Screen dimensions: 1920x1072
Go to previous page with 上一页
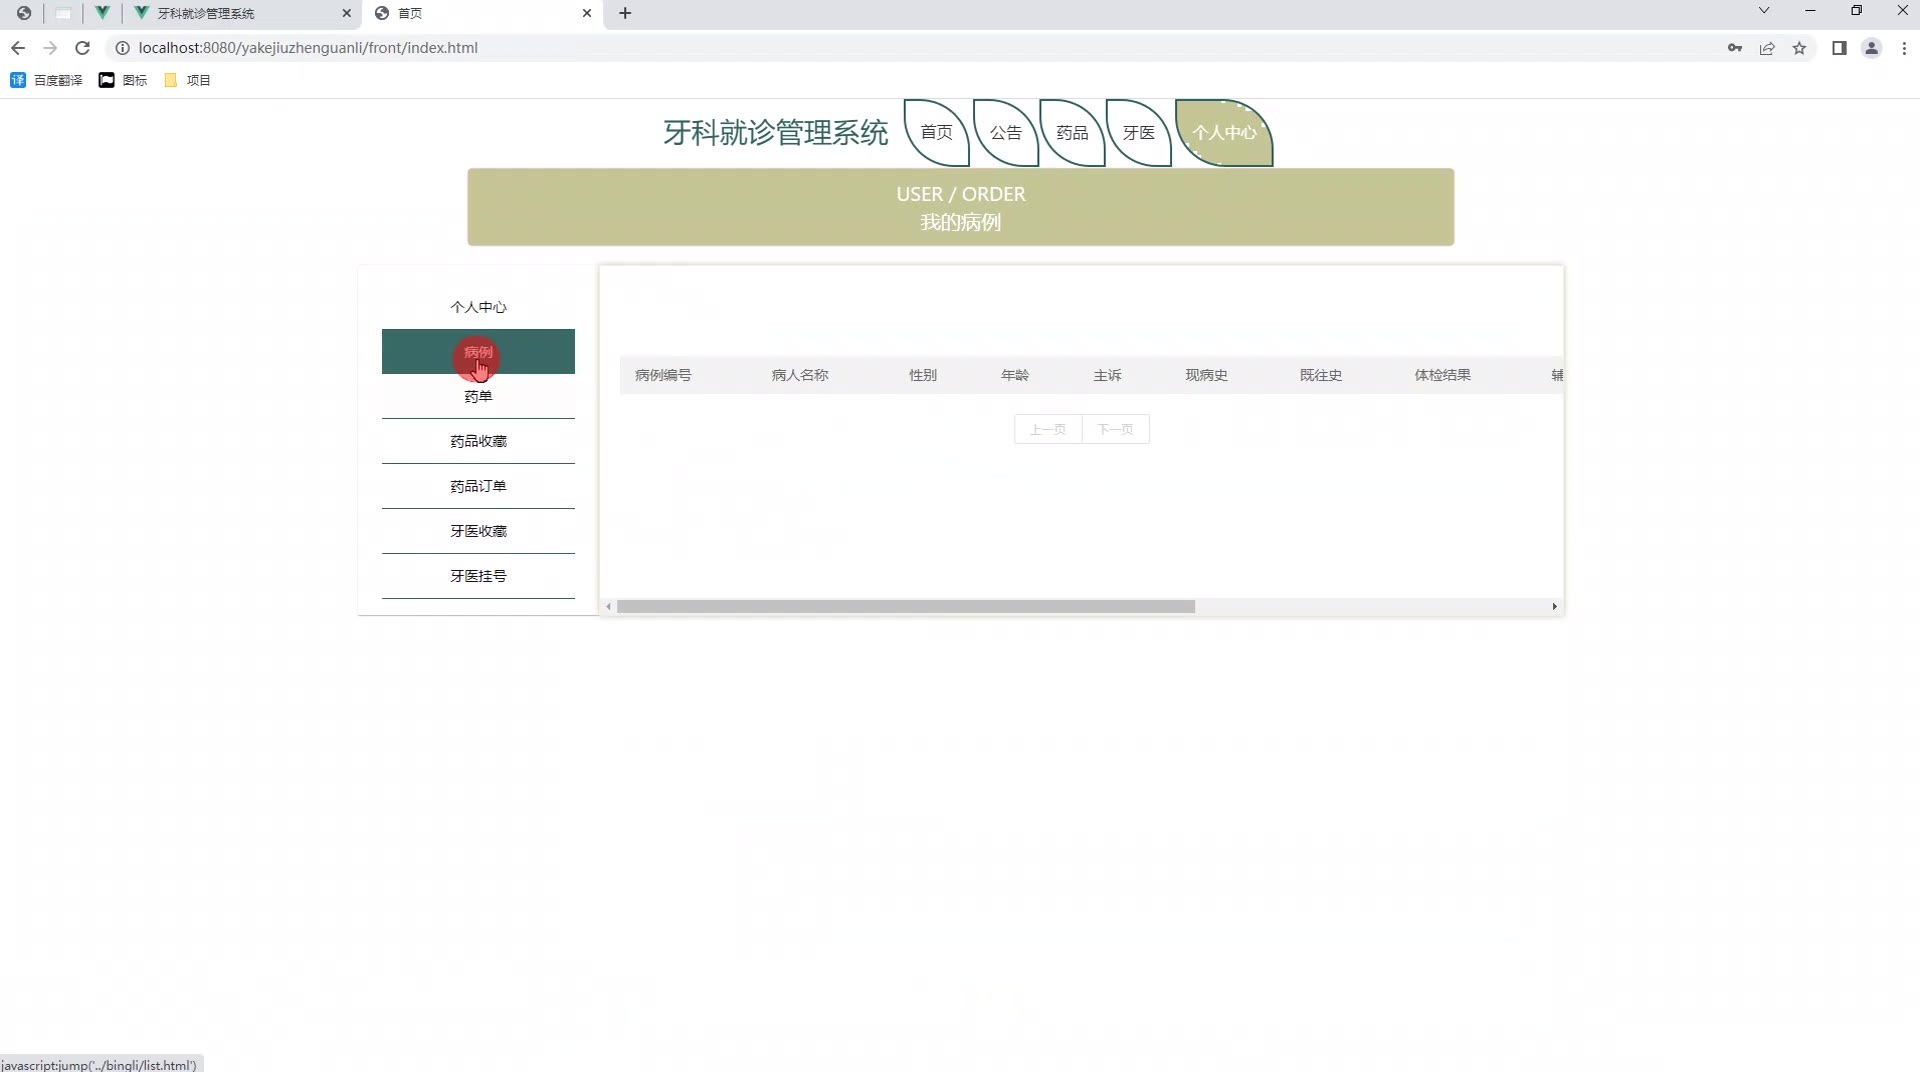(x=1048, y=429)
